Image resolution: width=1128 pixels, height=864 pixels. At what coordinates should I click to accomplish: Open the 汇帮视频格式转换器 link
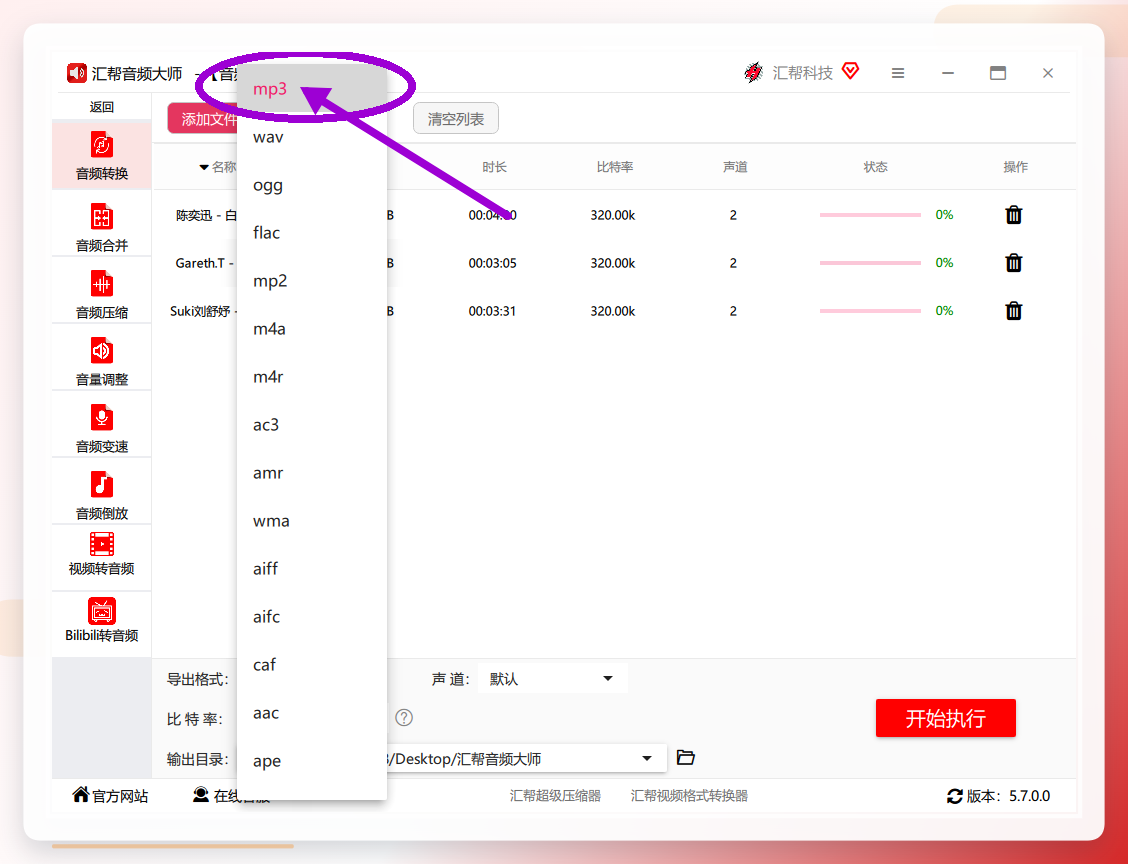[689, 796]
